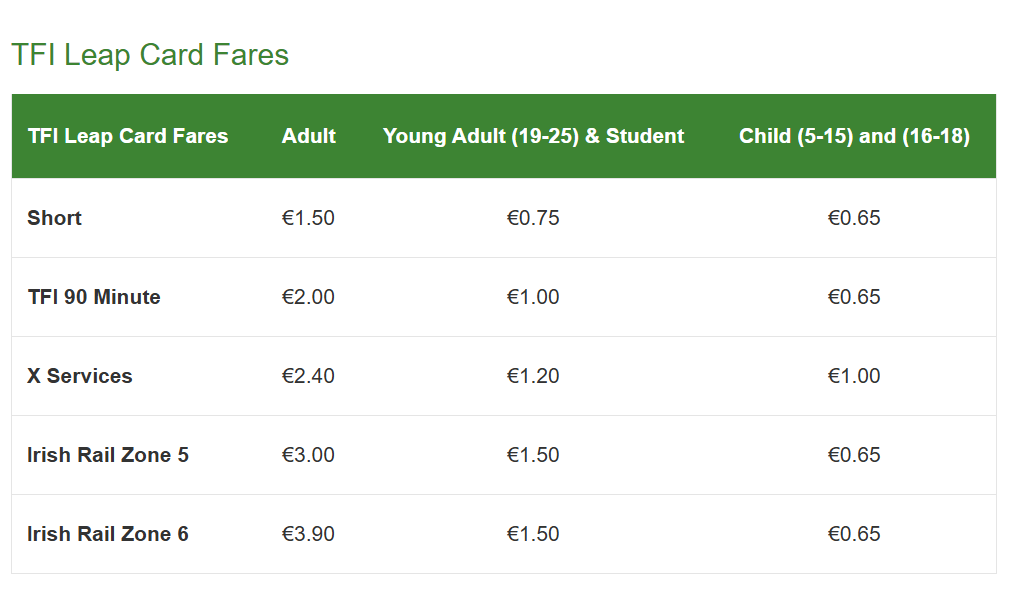Click the €1.00 young adult 90 Minute fare
This screenshot has height=616, width=1017.
[533, 297]
